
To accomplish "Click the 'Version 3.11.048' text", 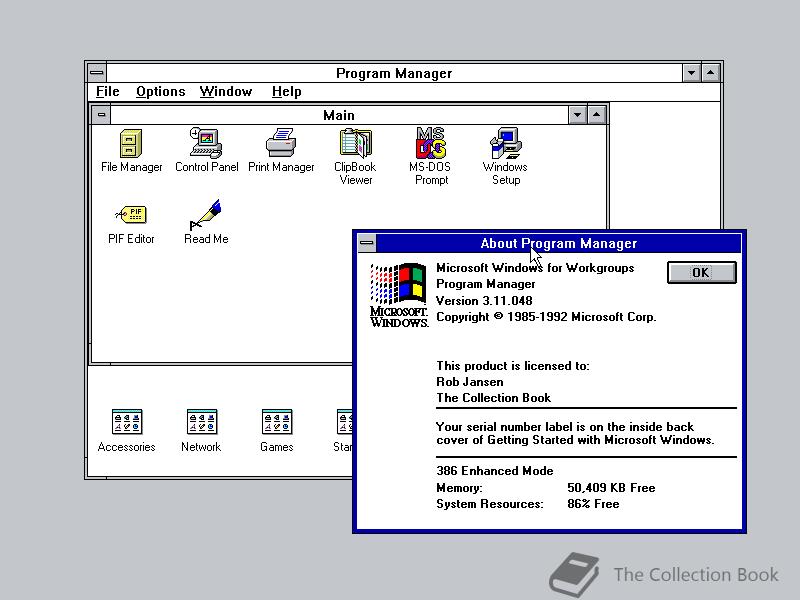I will tap(484, 301).
